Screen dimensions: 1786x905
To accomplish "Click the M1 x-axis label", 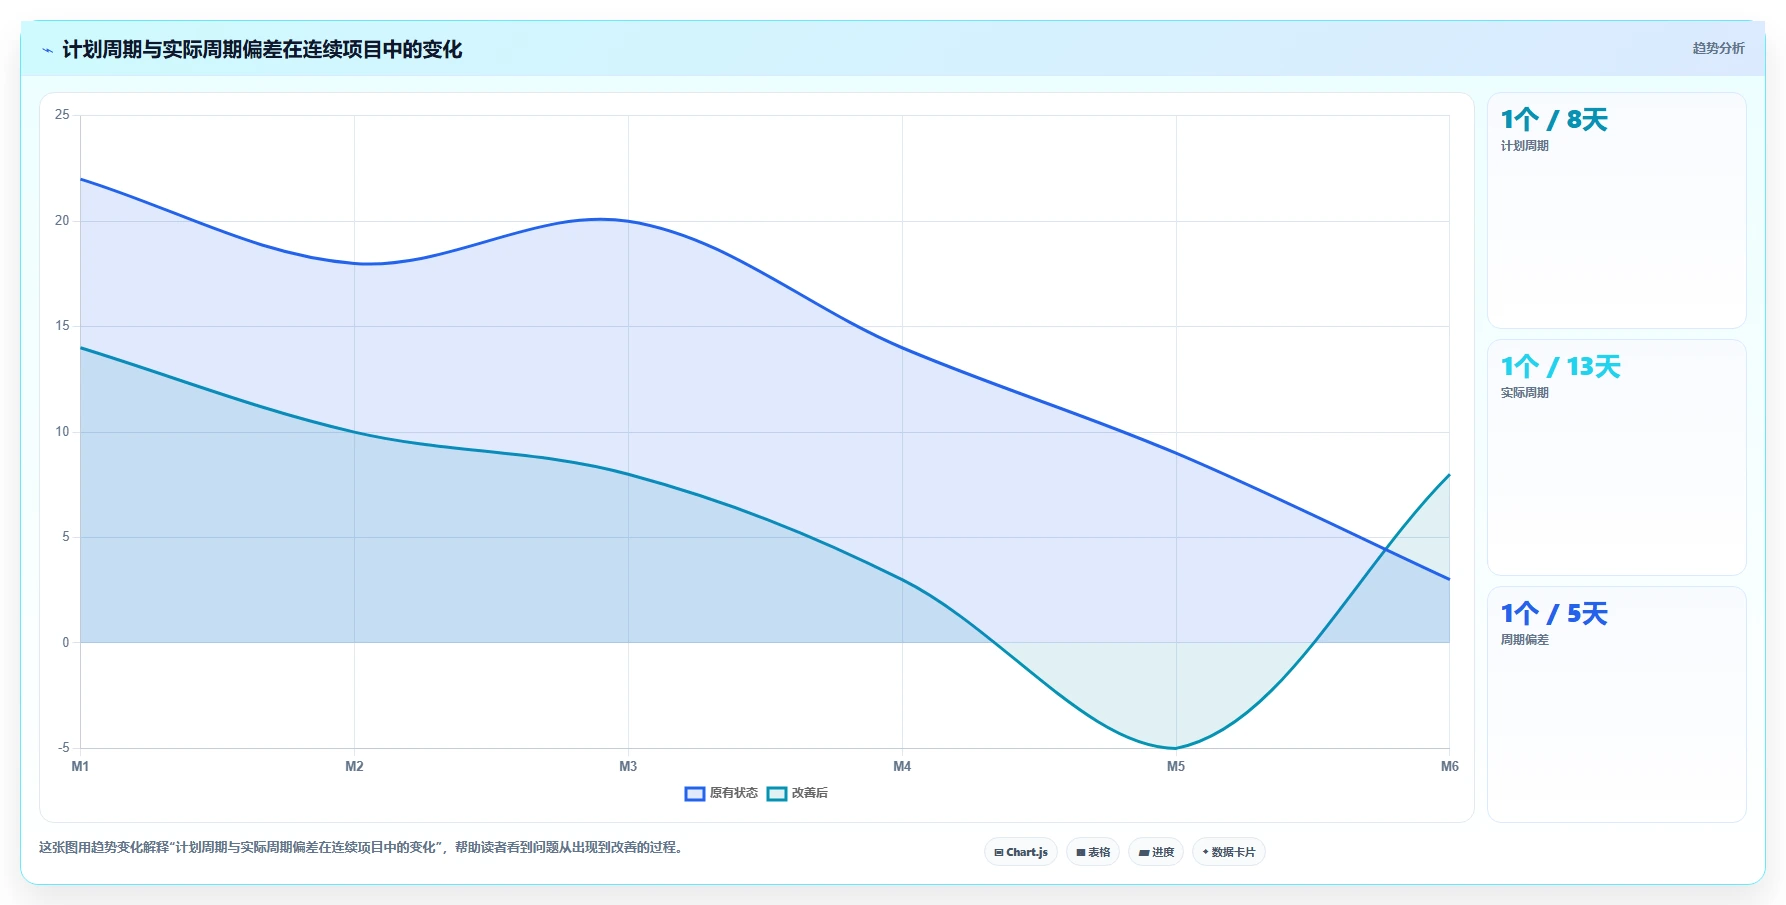I will (80, 766).
